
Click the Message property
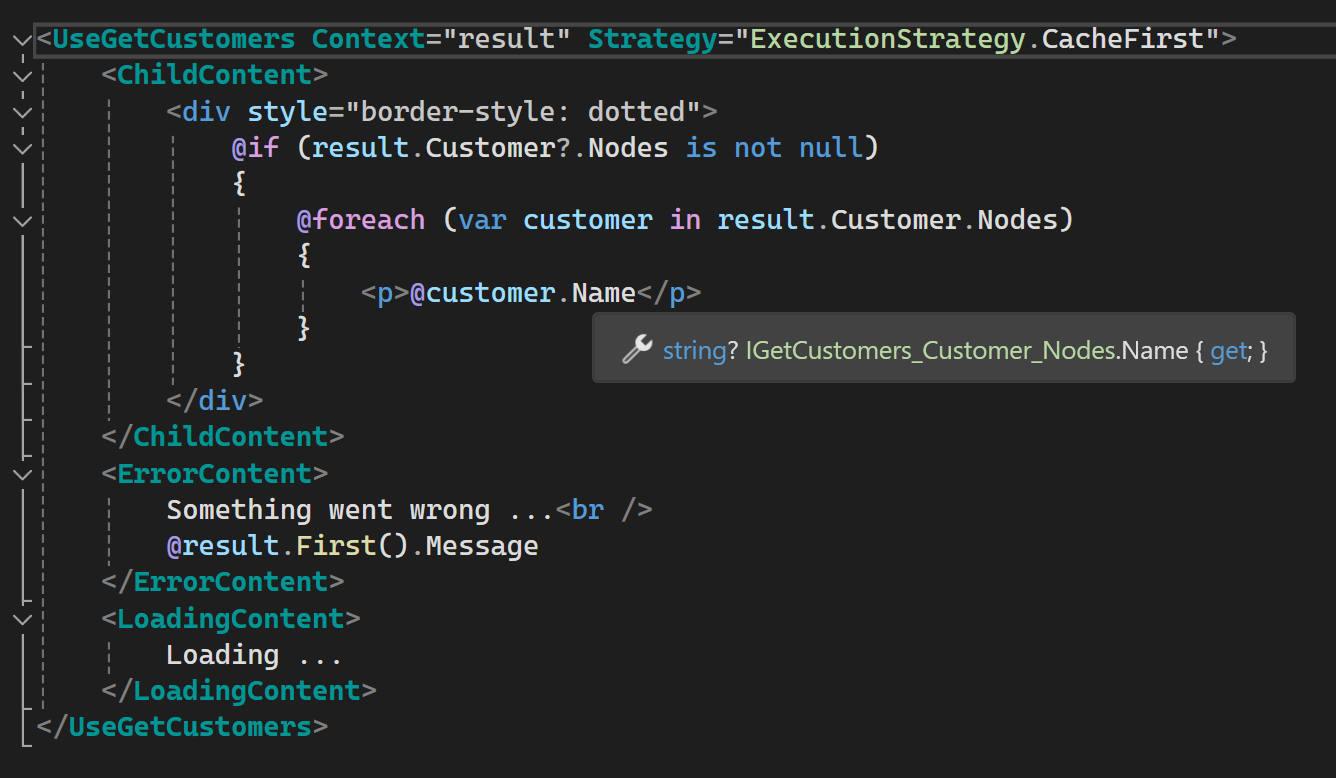pos(482,546)
